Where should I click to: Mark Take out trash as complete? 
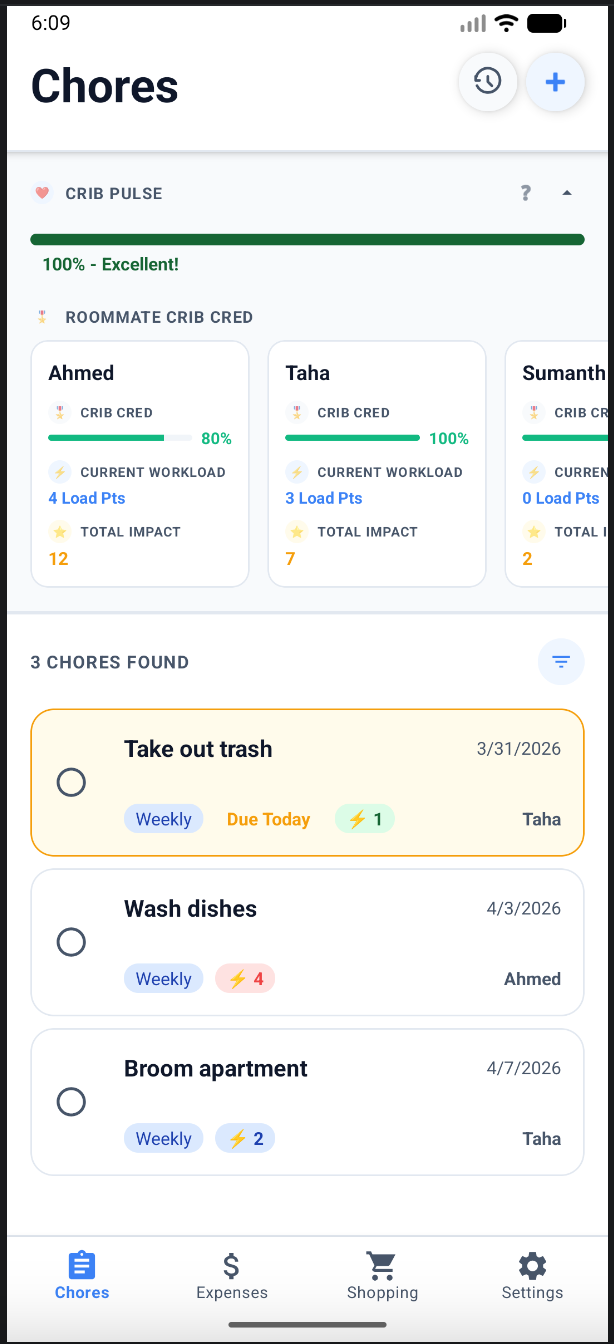(x=71, y=782)
